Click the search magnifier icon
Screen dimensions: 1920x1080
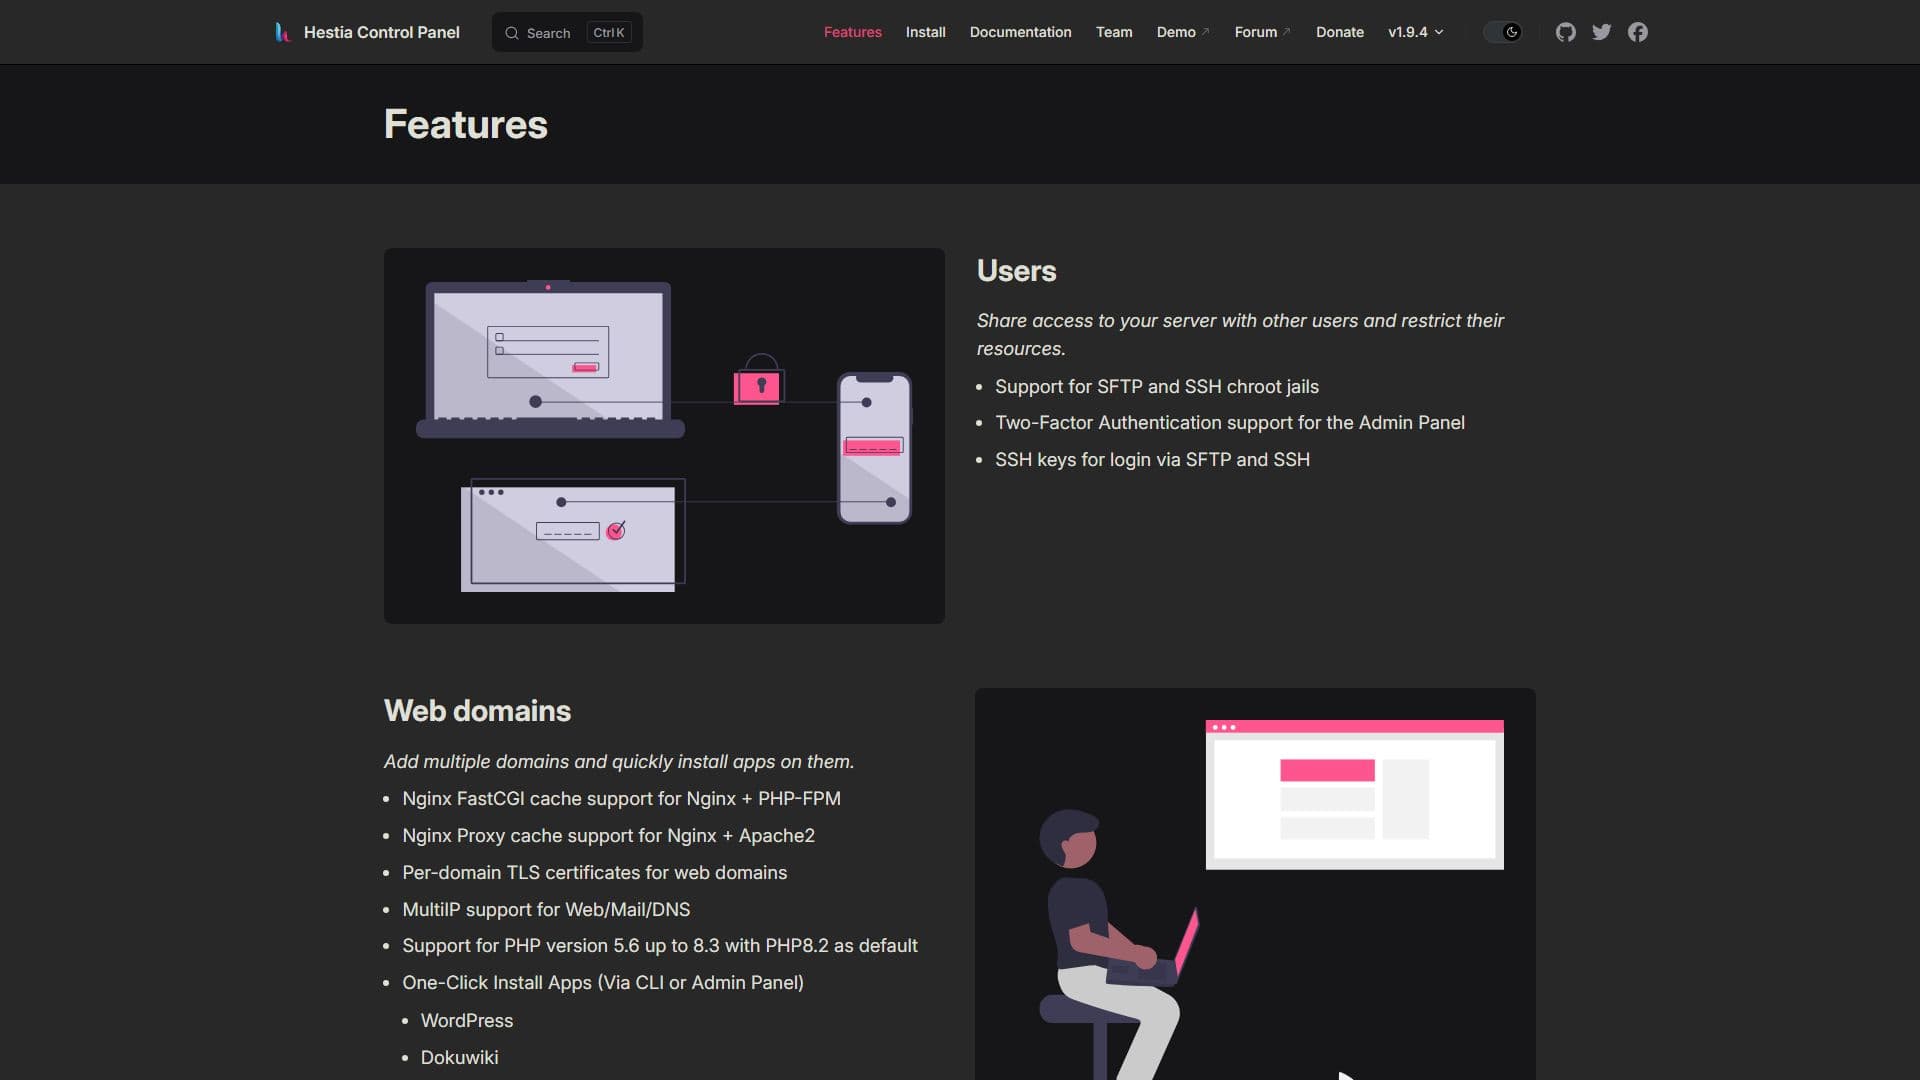pos(511,33)
